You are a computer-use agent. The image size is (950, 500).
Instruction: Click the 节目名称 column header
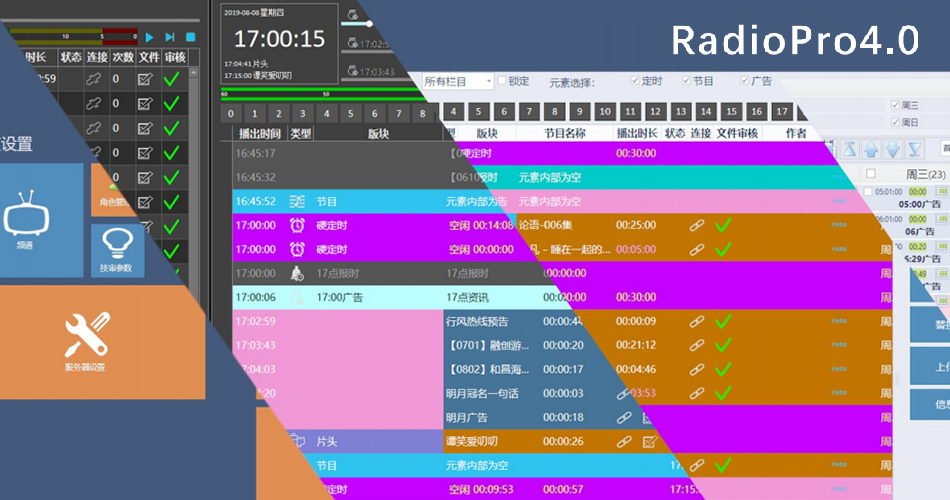[564, 133]
